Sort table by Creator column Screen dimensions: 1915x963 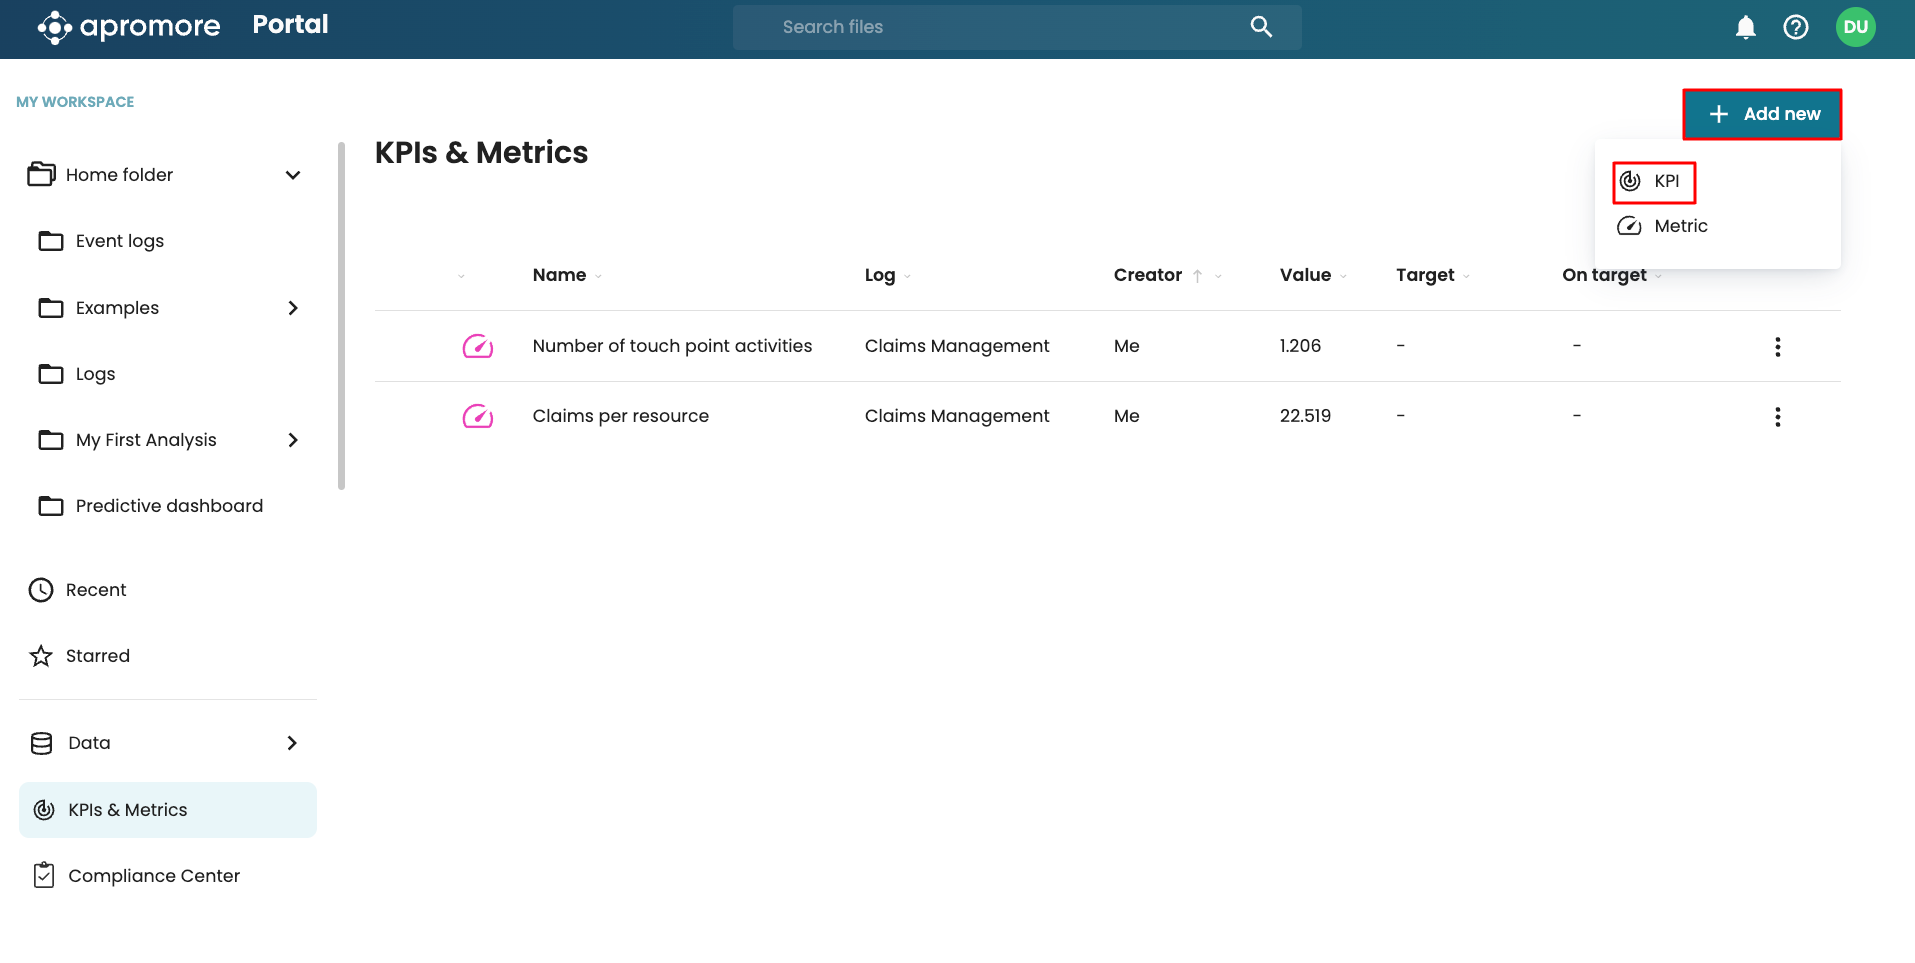(1148, 275)
